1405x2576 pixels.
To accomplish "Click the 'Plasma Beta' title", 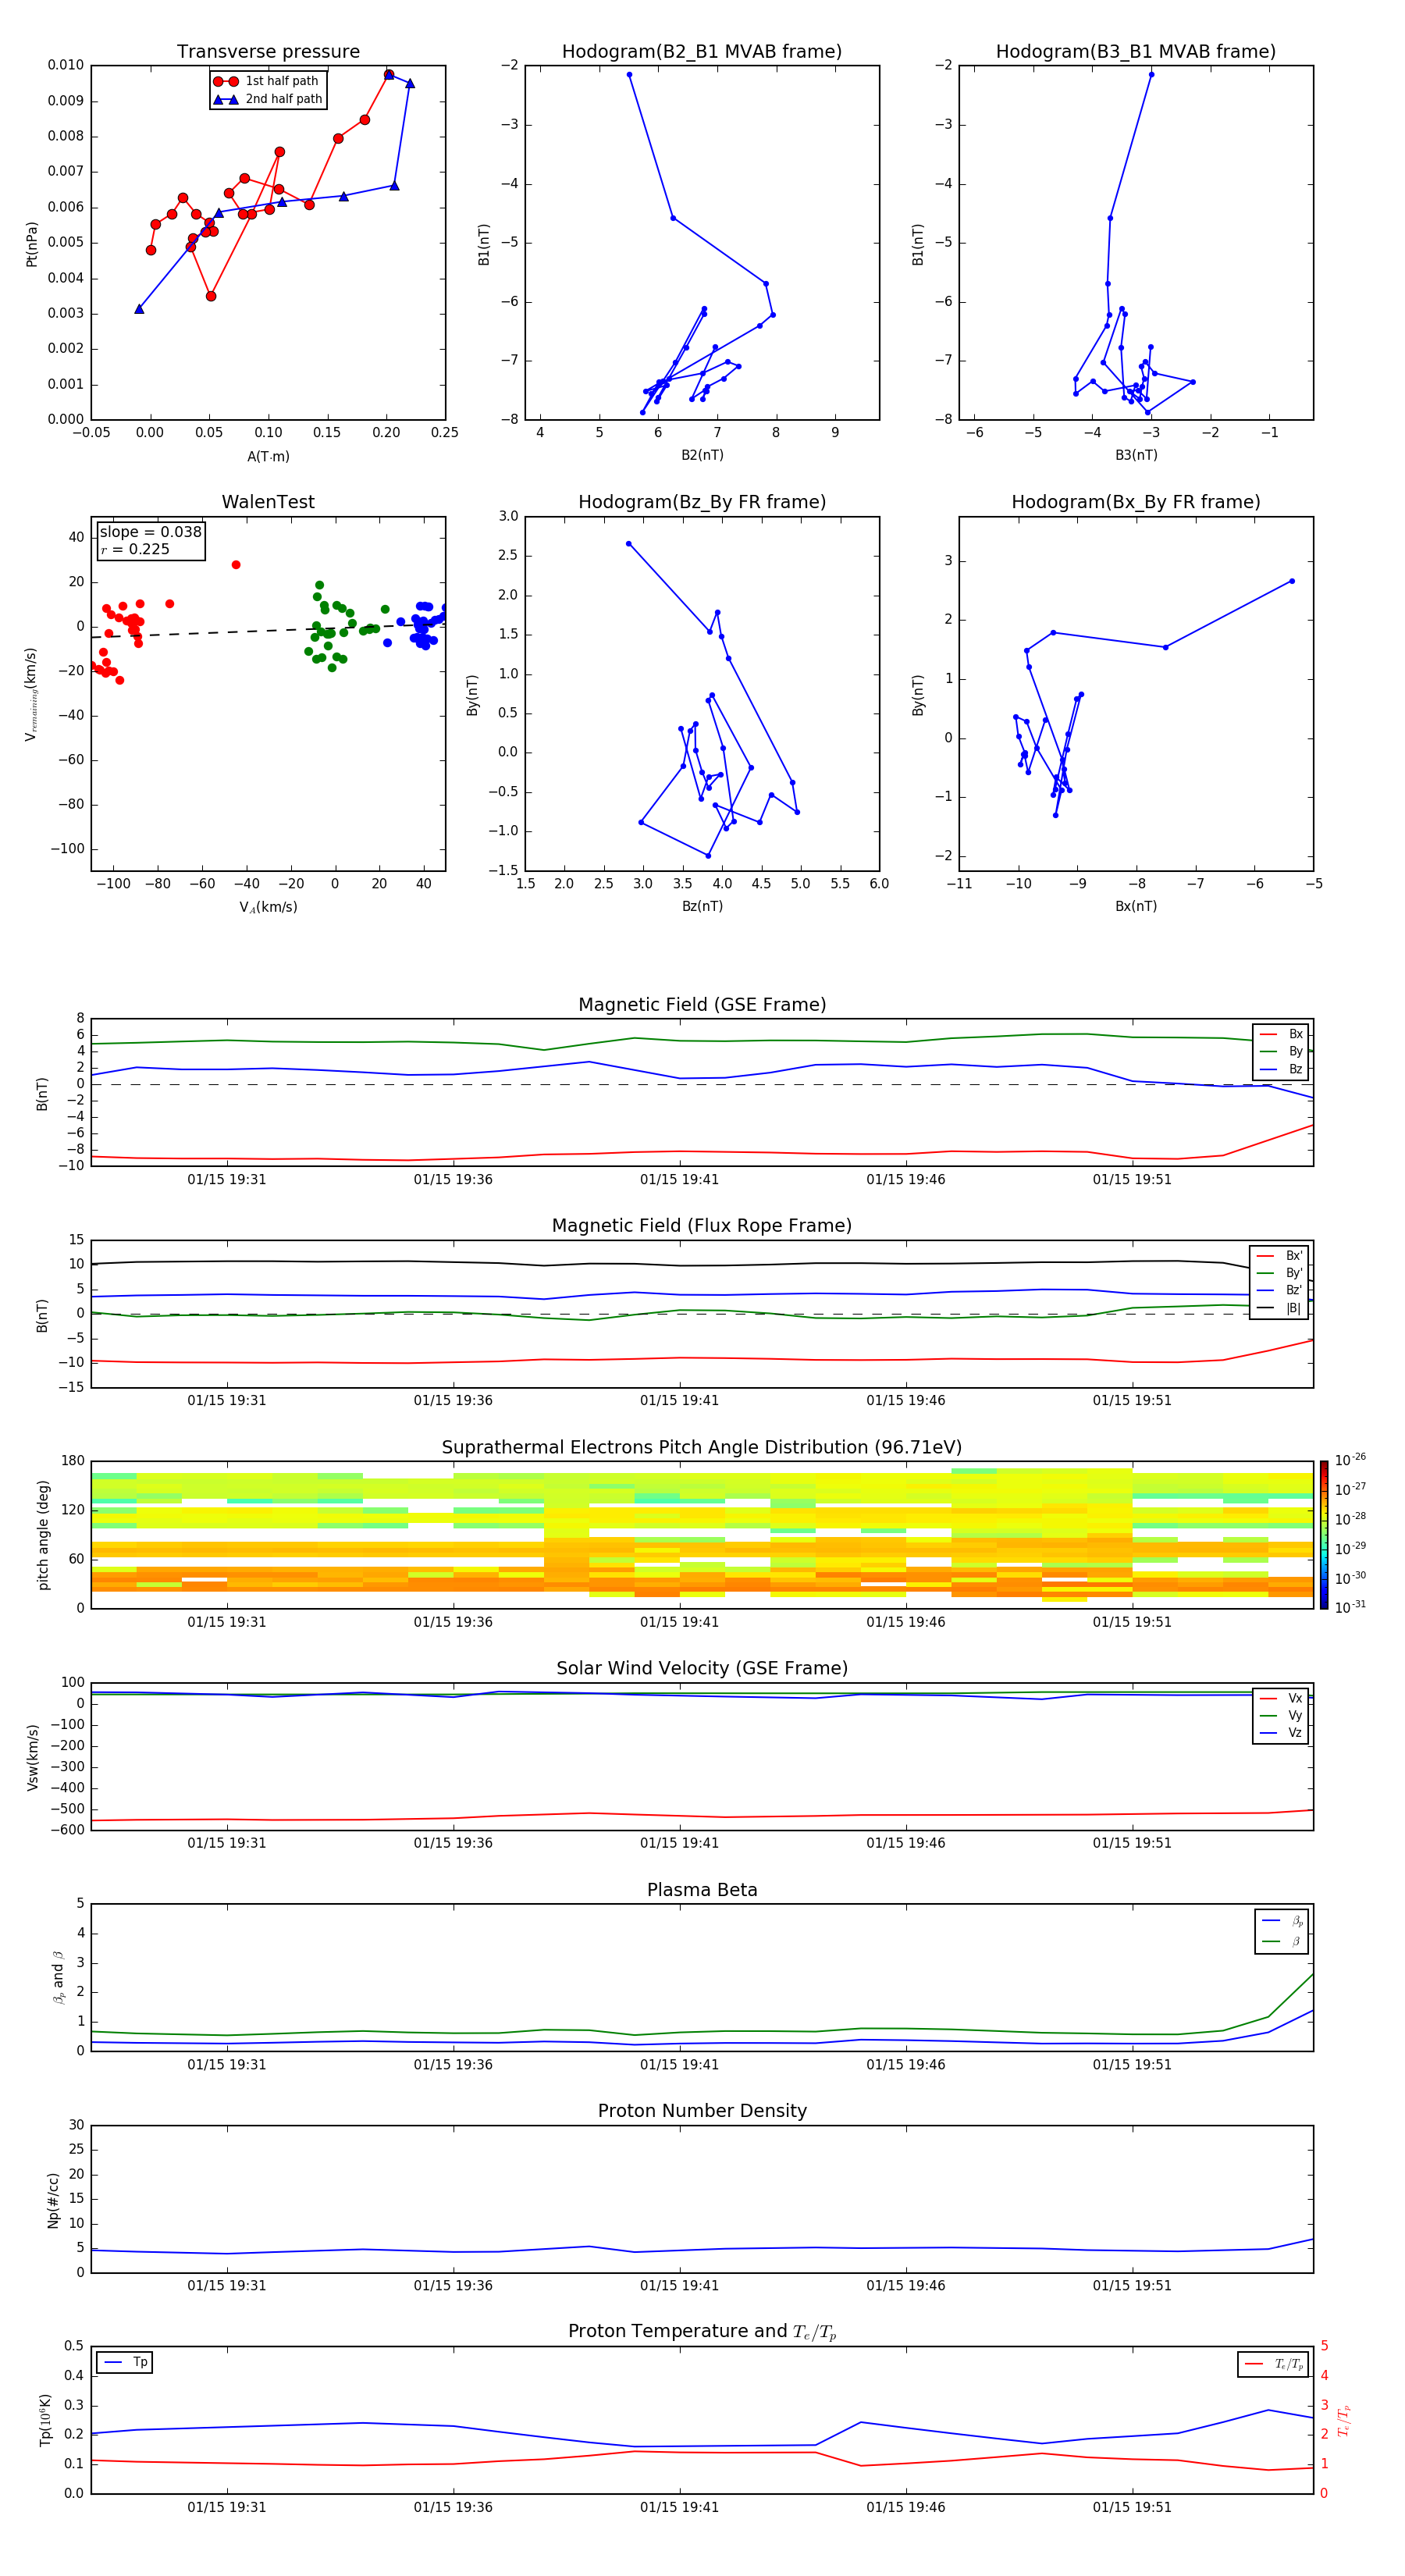I will (x=702, y=1890).
